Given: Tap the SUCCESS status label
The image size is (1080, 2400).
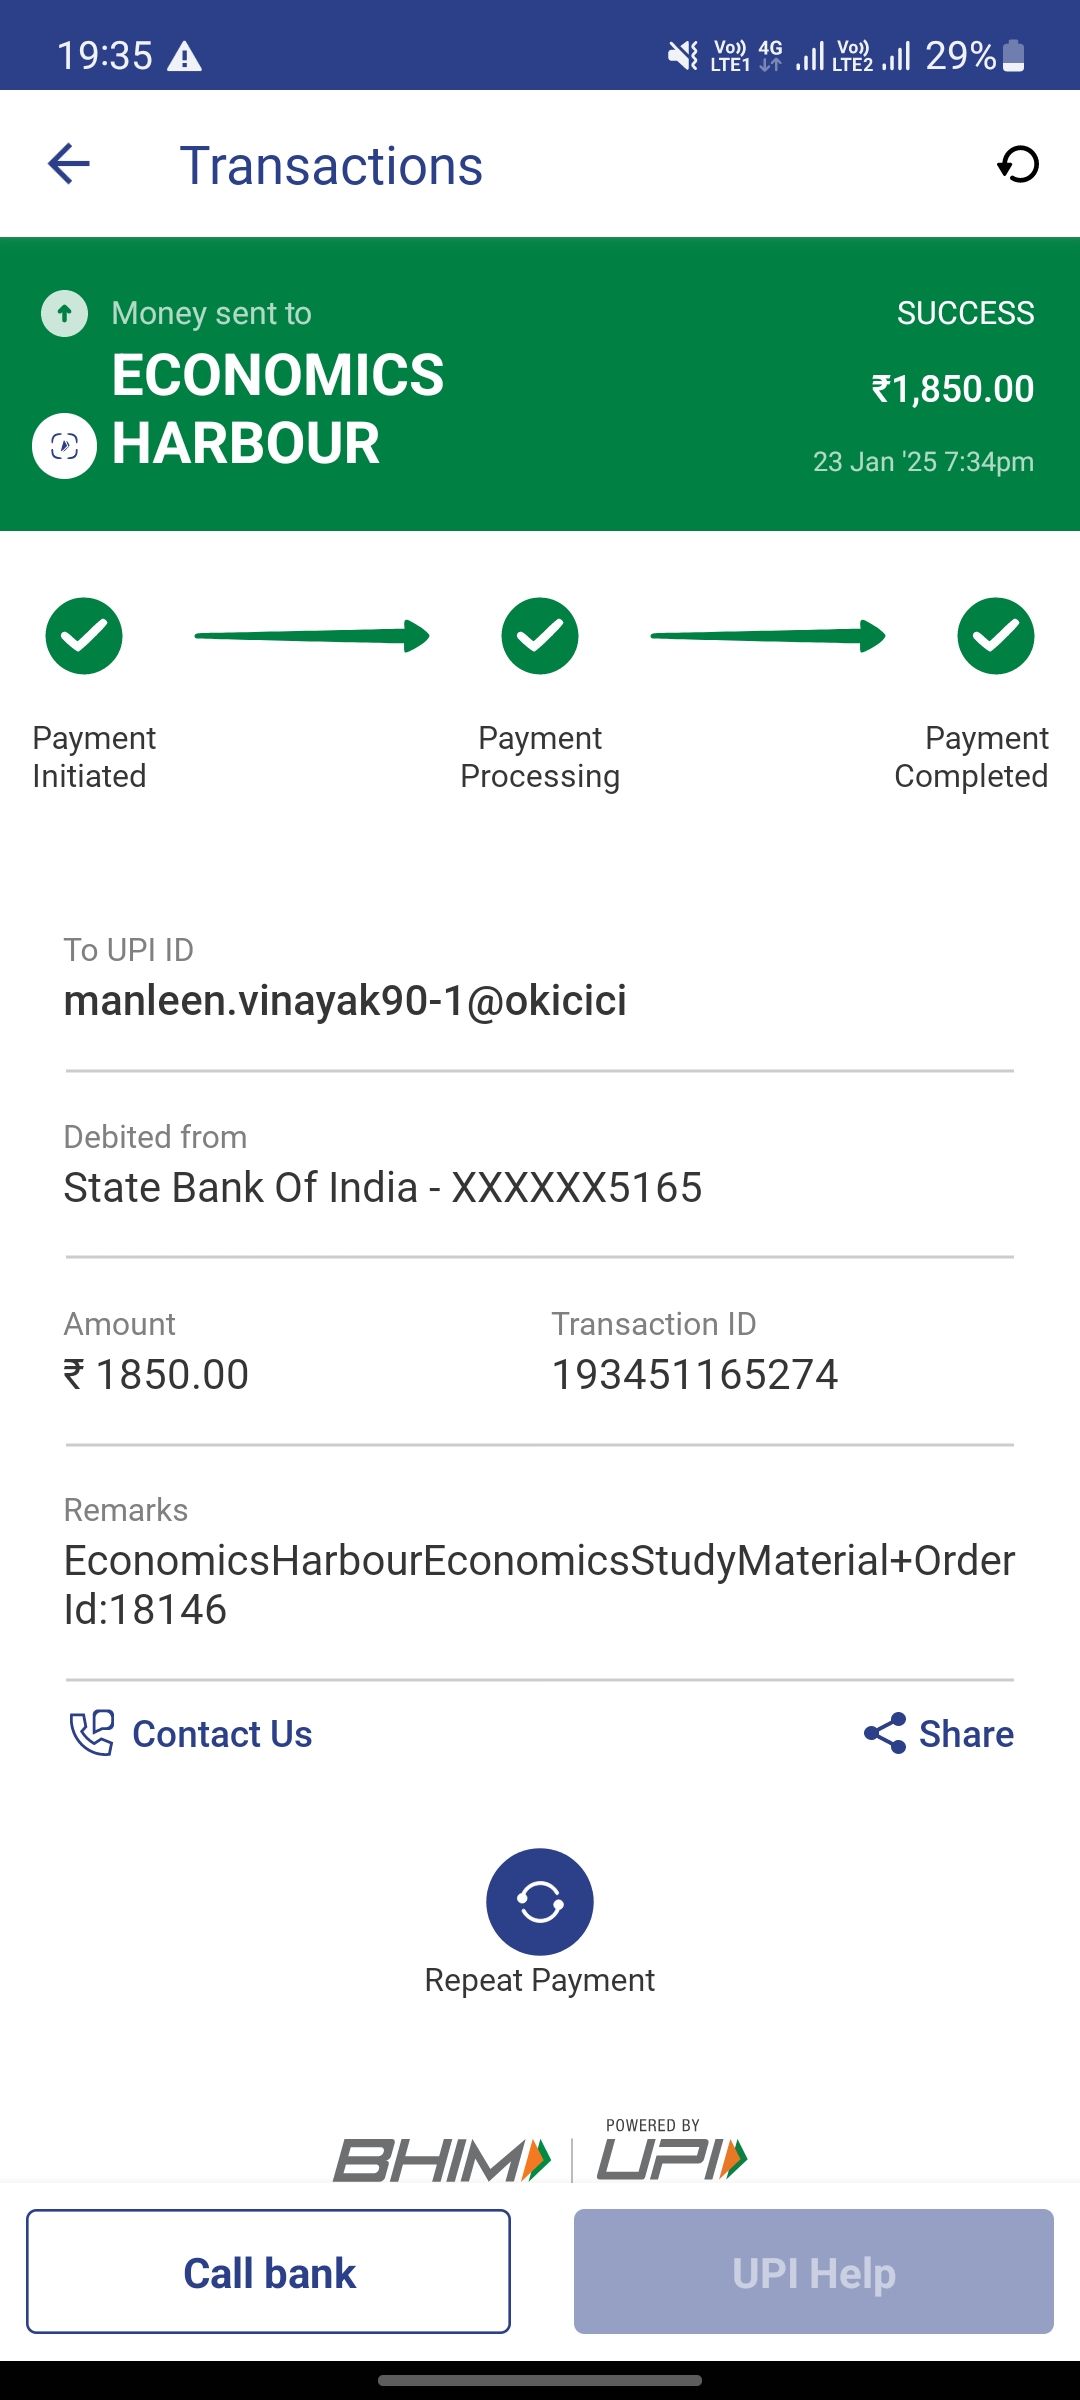Looking at the screenshot, I should pos(965,313).
